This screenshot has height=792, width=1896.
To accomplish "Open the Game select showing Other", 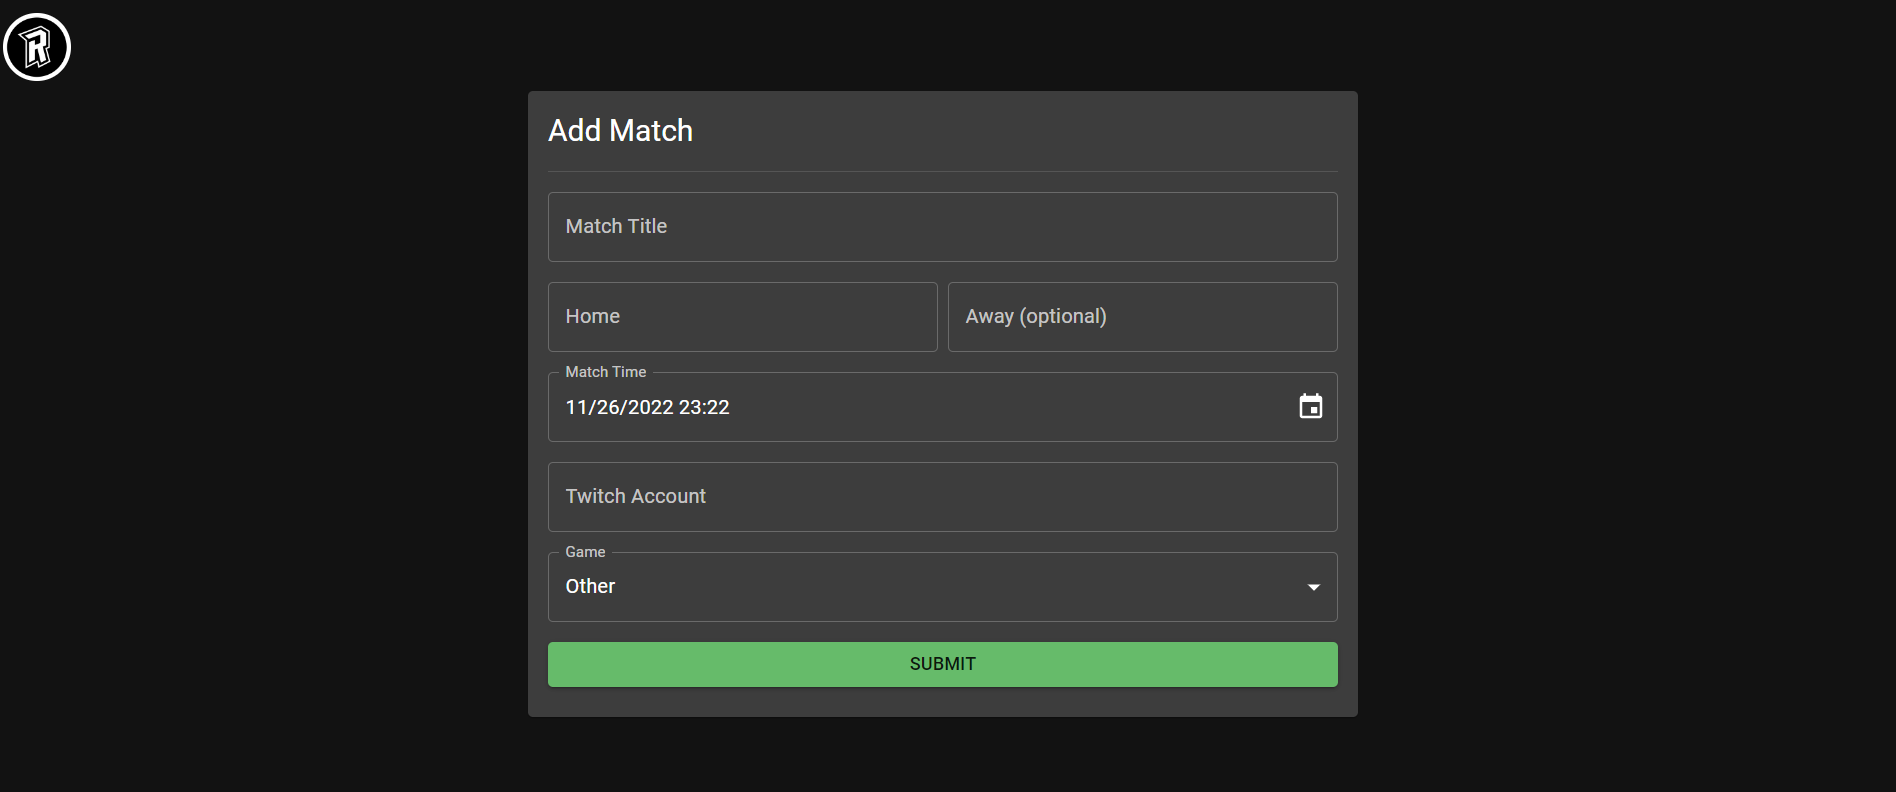I will coord(942,587).
